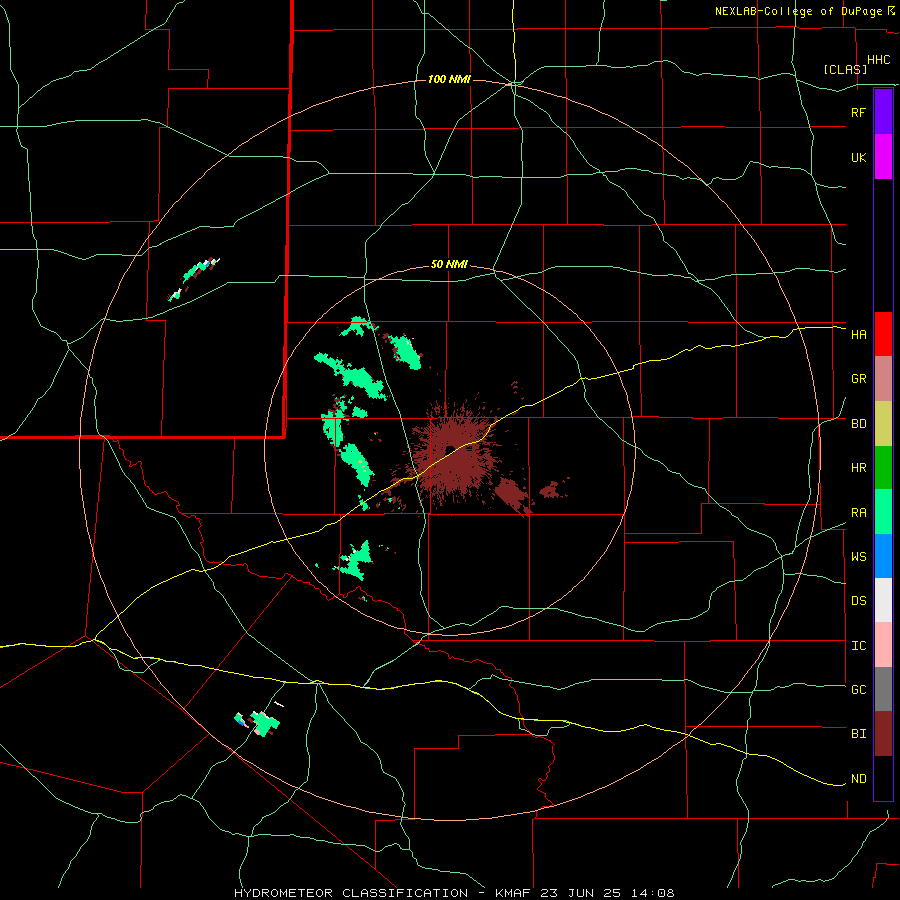This screenshot has width=900, height=900.
Task: Click the GC legend label
Action: [x=858, y=690]
